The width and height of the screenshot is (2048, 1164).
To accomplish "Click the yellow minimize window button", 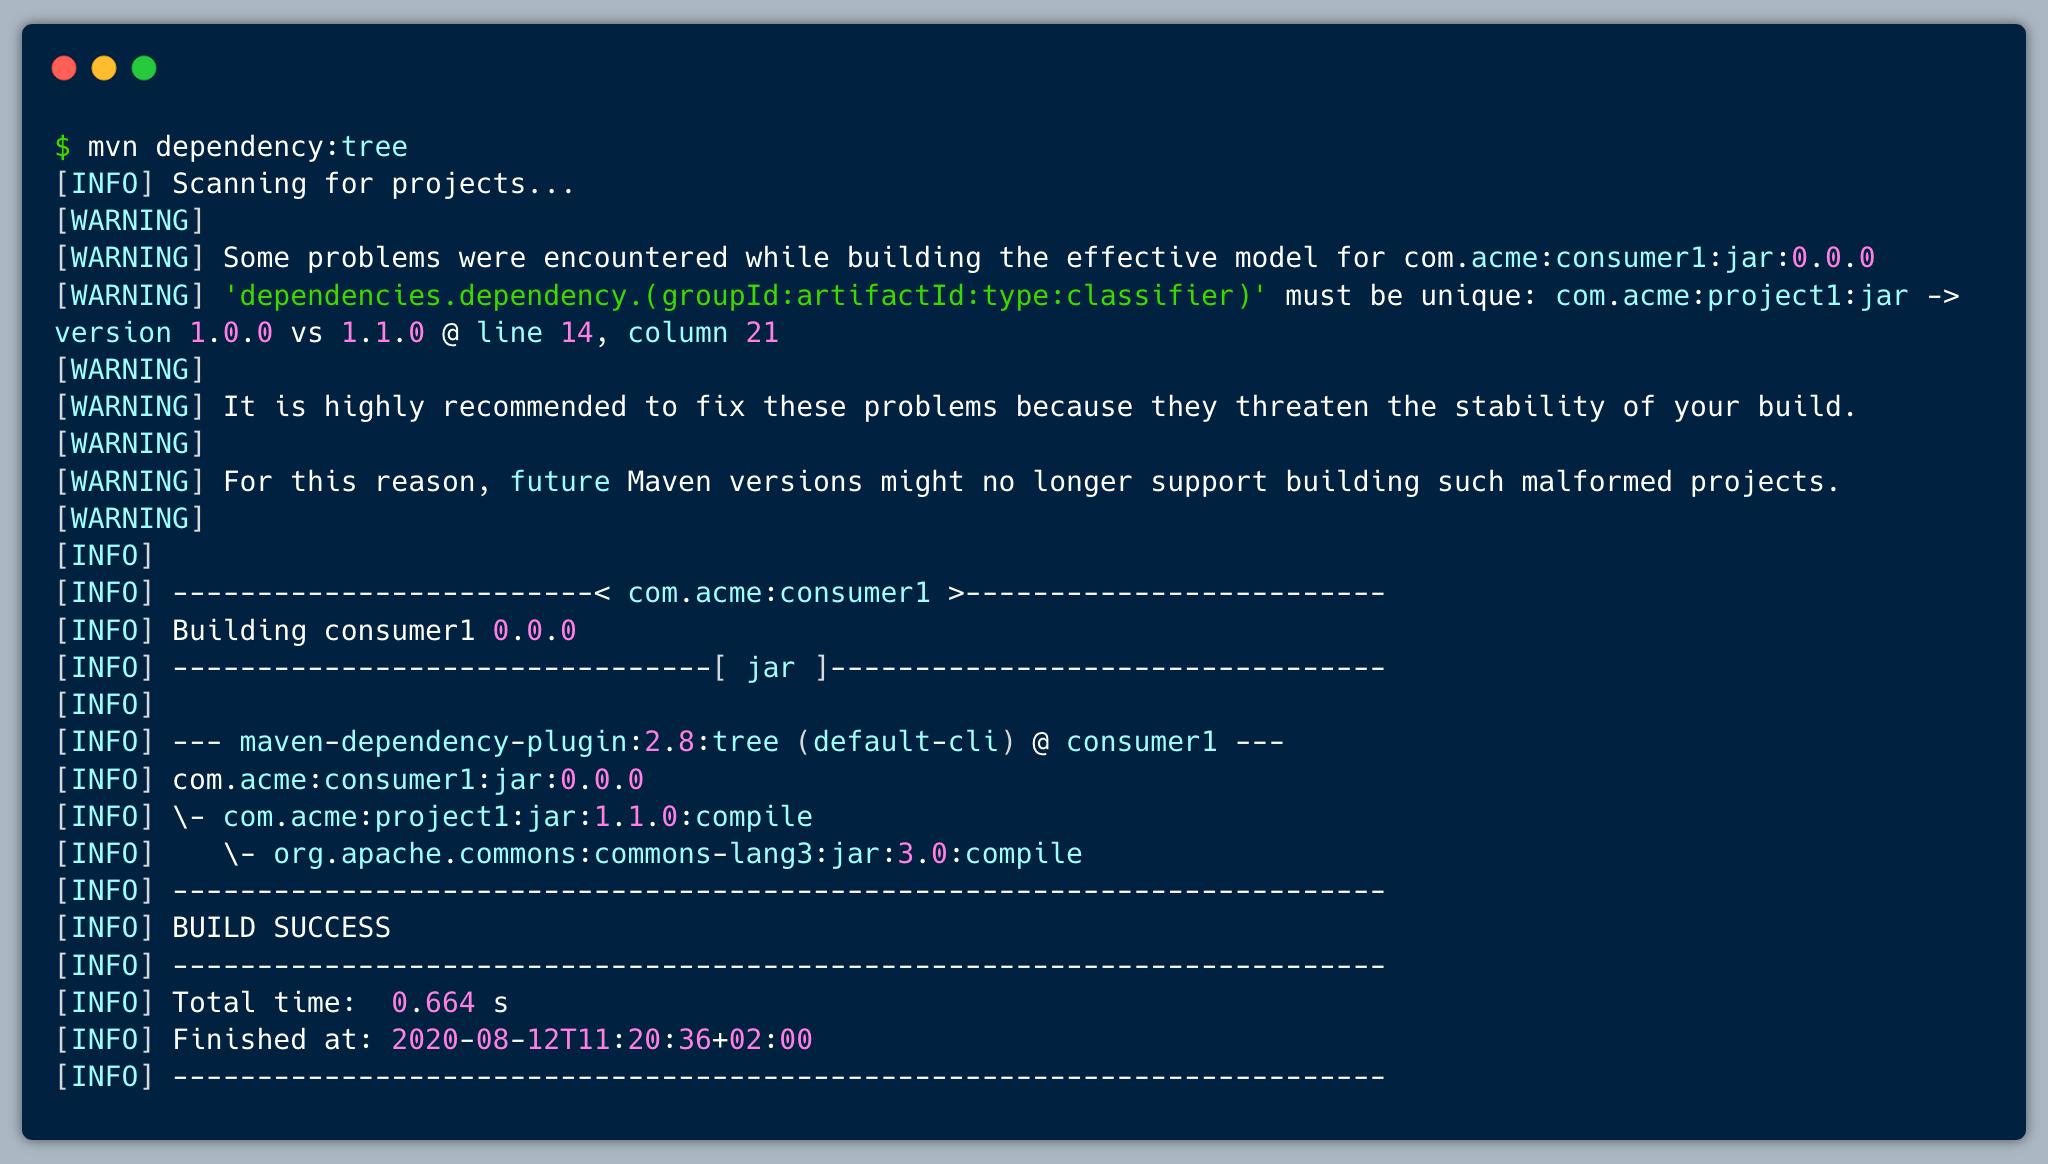I will point(104,68).
